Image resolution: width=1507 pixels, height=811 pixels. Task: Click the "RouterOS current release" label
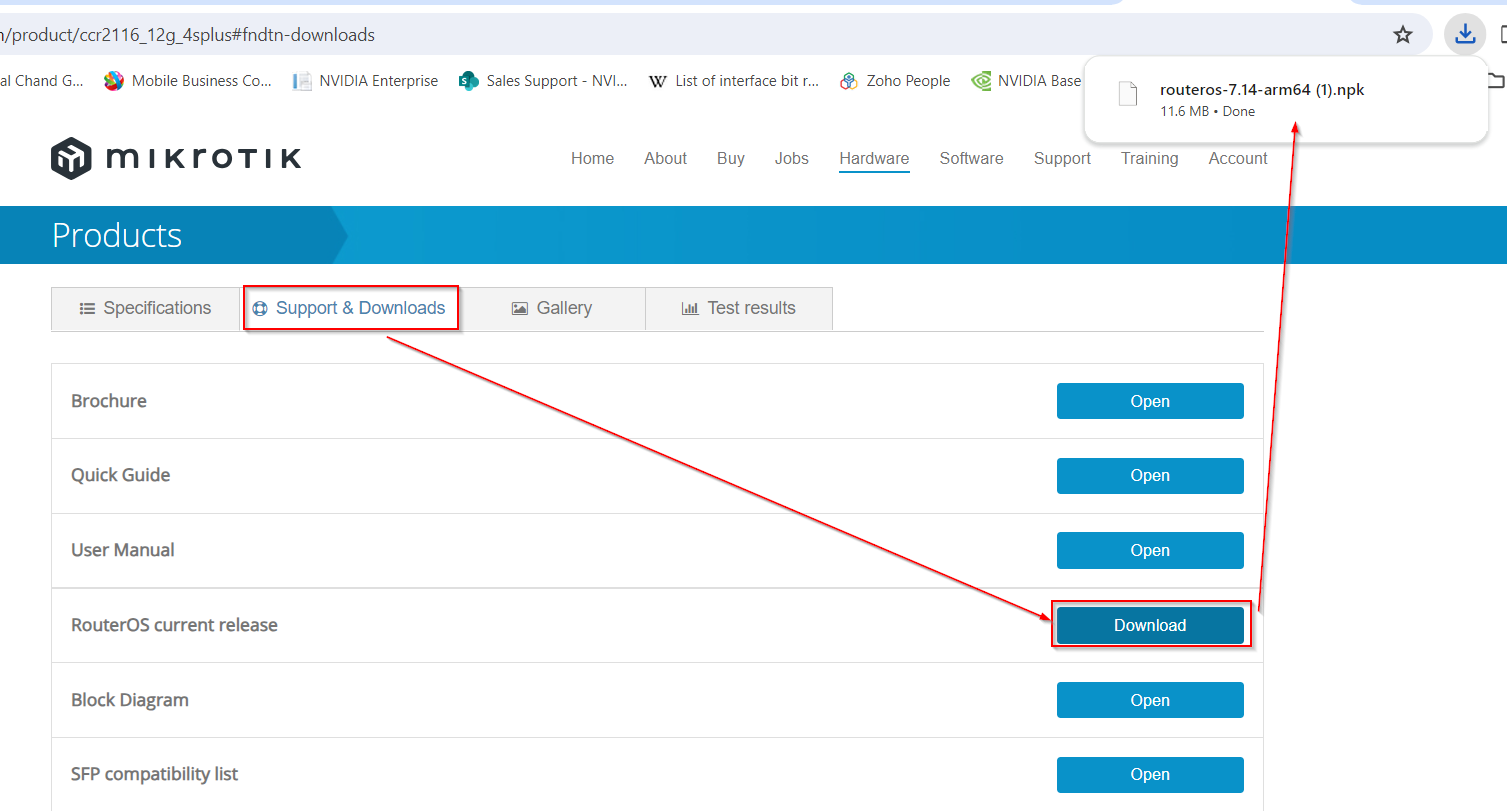pyautogui.click(x=174, y=625)
